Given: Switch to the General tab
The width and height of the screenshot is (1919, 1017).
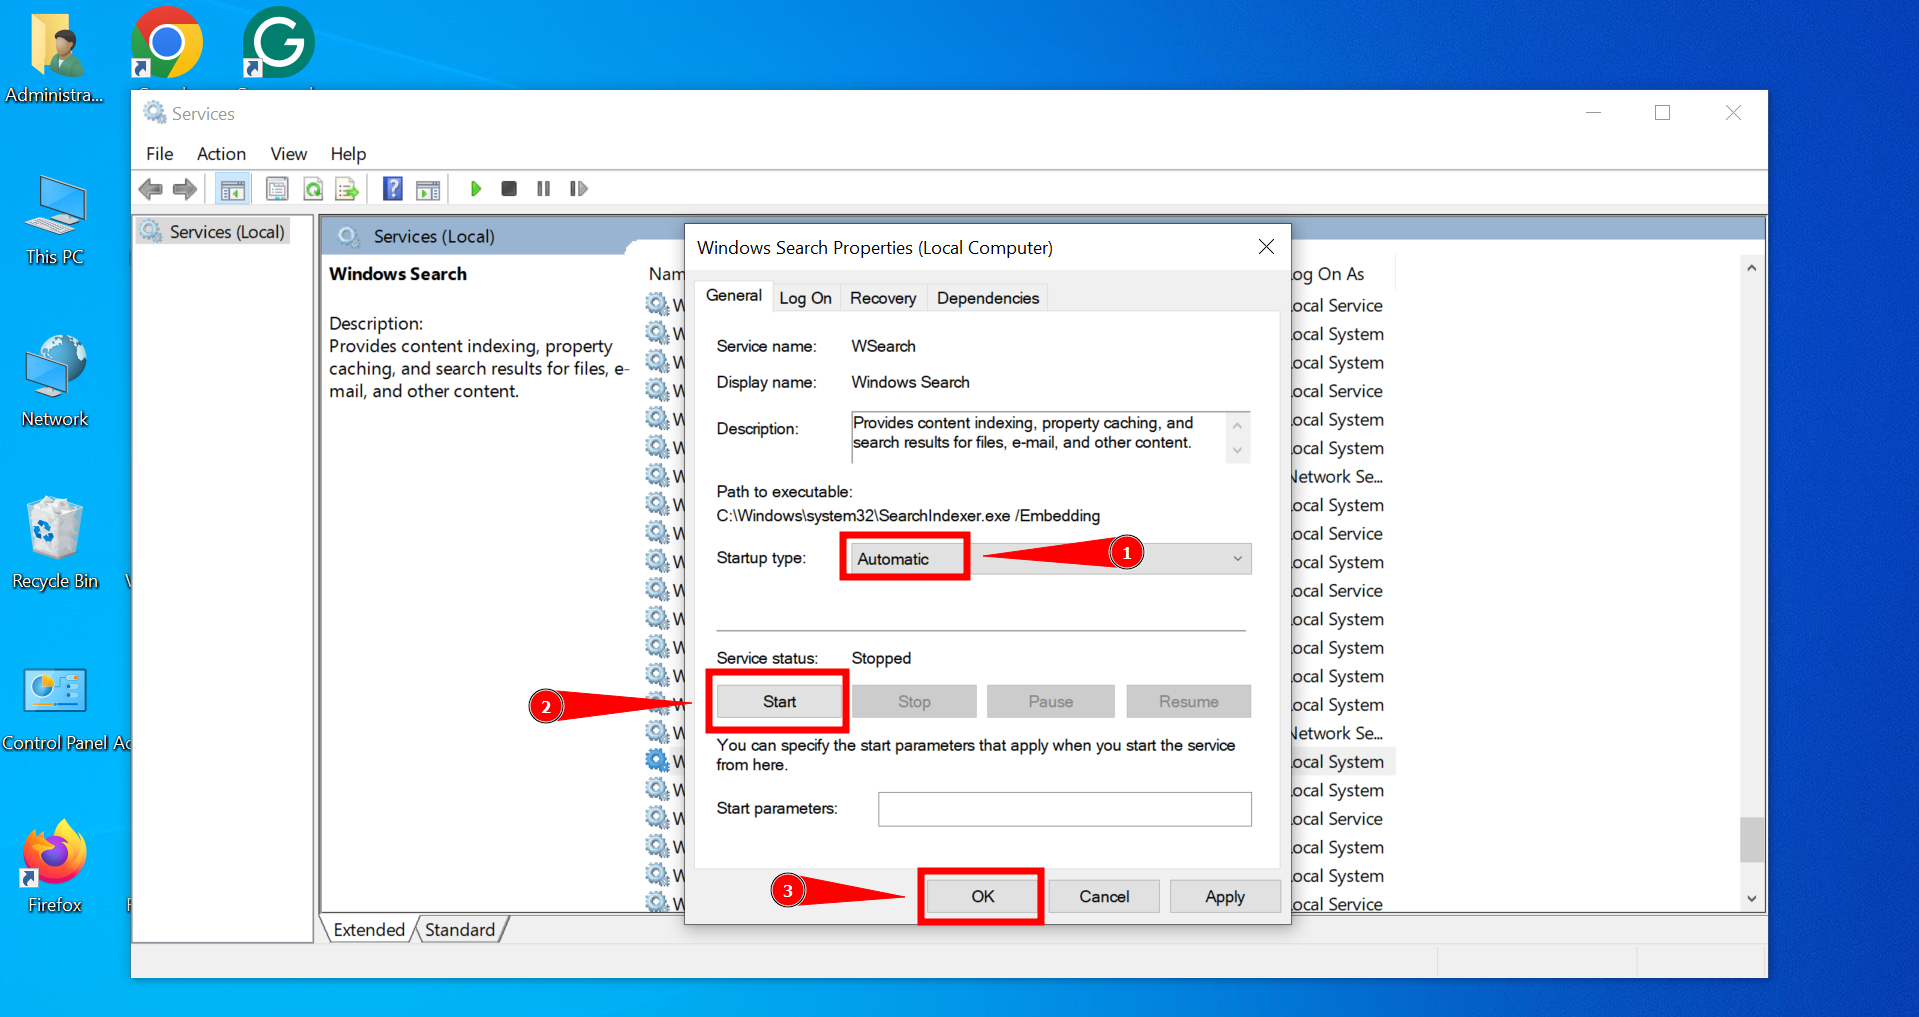Looking at the screenshot, I should coord(734,296).
